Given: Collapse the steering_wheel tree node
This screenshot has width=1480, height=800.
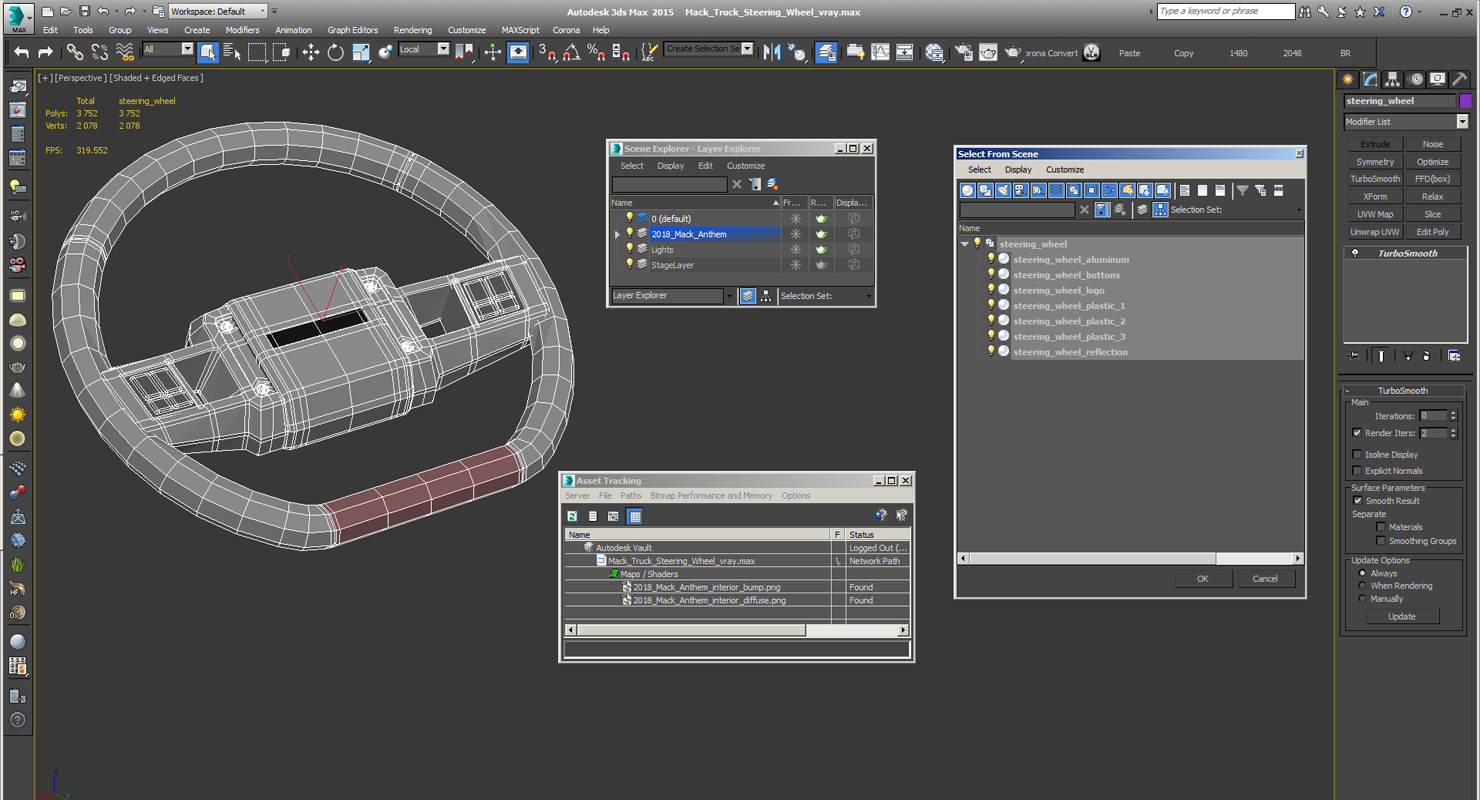Looking at the screenshot, I should pos(965,244).
